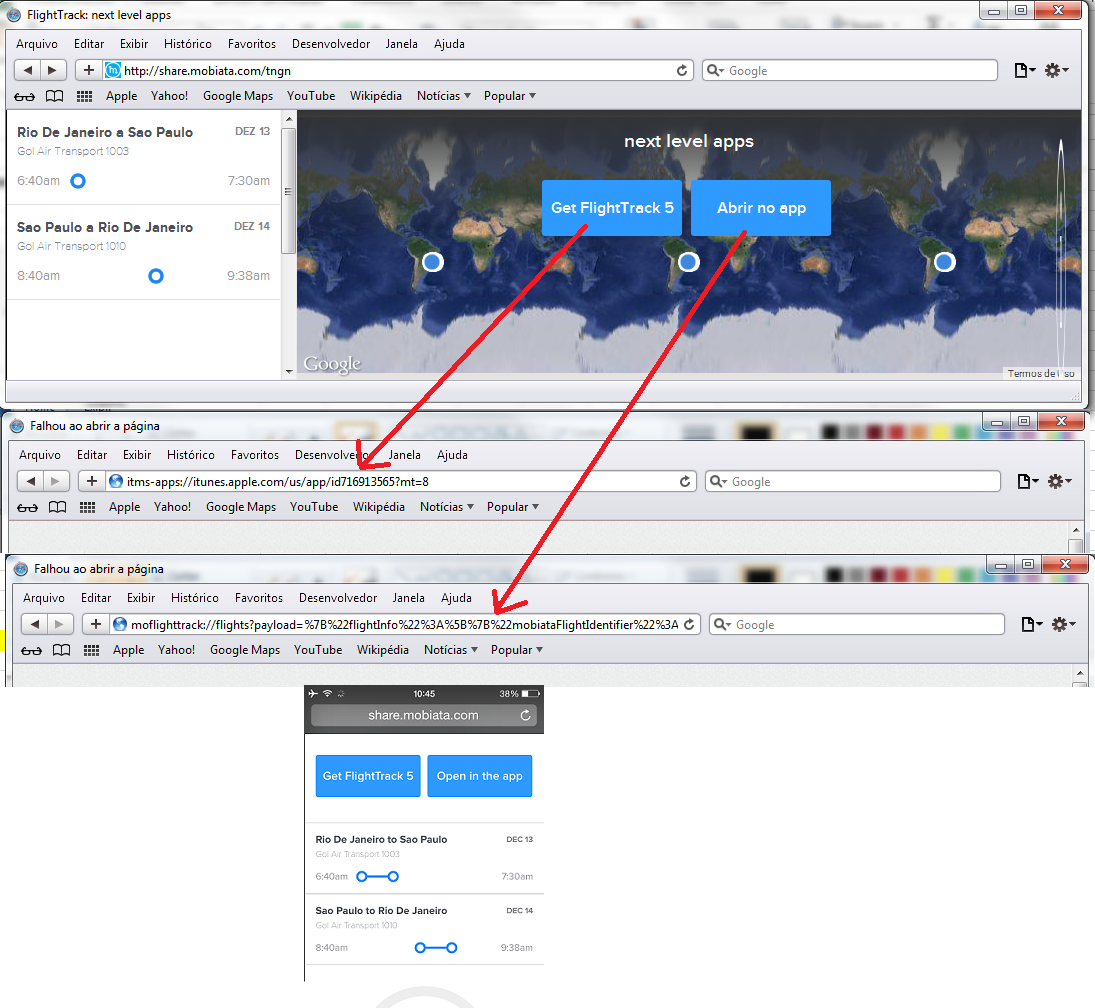Click Google search field in moflighttrack window
The image size is (1095, 1008).
pos(856,624)
